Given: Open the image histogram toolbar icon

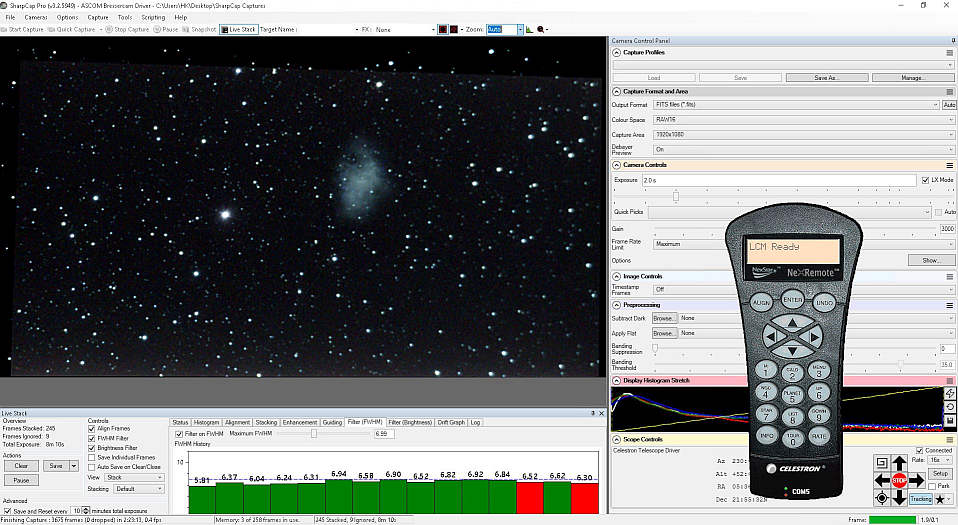Looking at the screenshot, I should pos(529,29).
